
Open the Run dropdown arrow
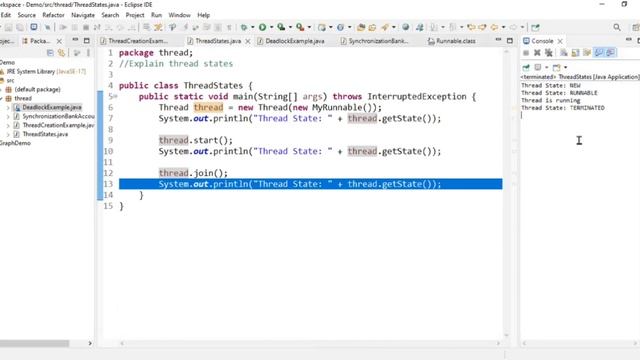pos(271,27)
